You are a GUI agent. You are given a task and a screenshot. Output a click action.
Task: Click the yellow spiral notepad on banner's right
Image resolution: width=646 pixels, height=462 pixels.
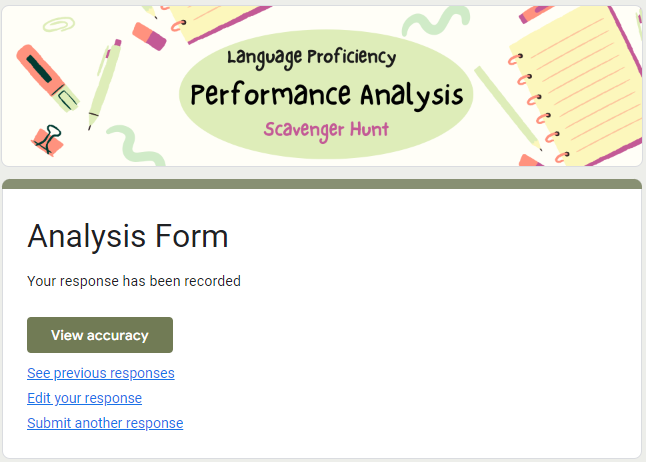click(575, 92)
